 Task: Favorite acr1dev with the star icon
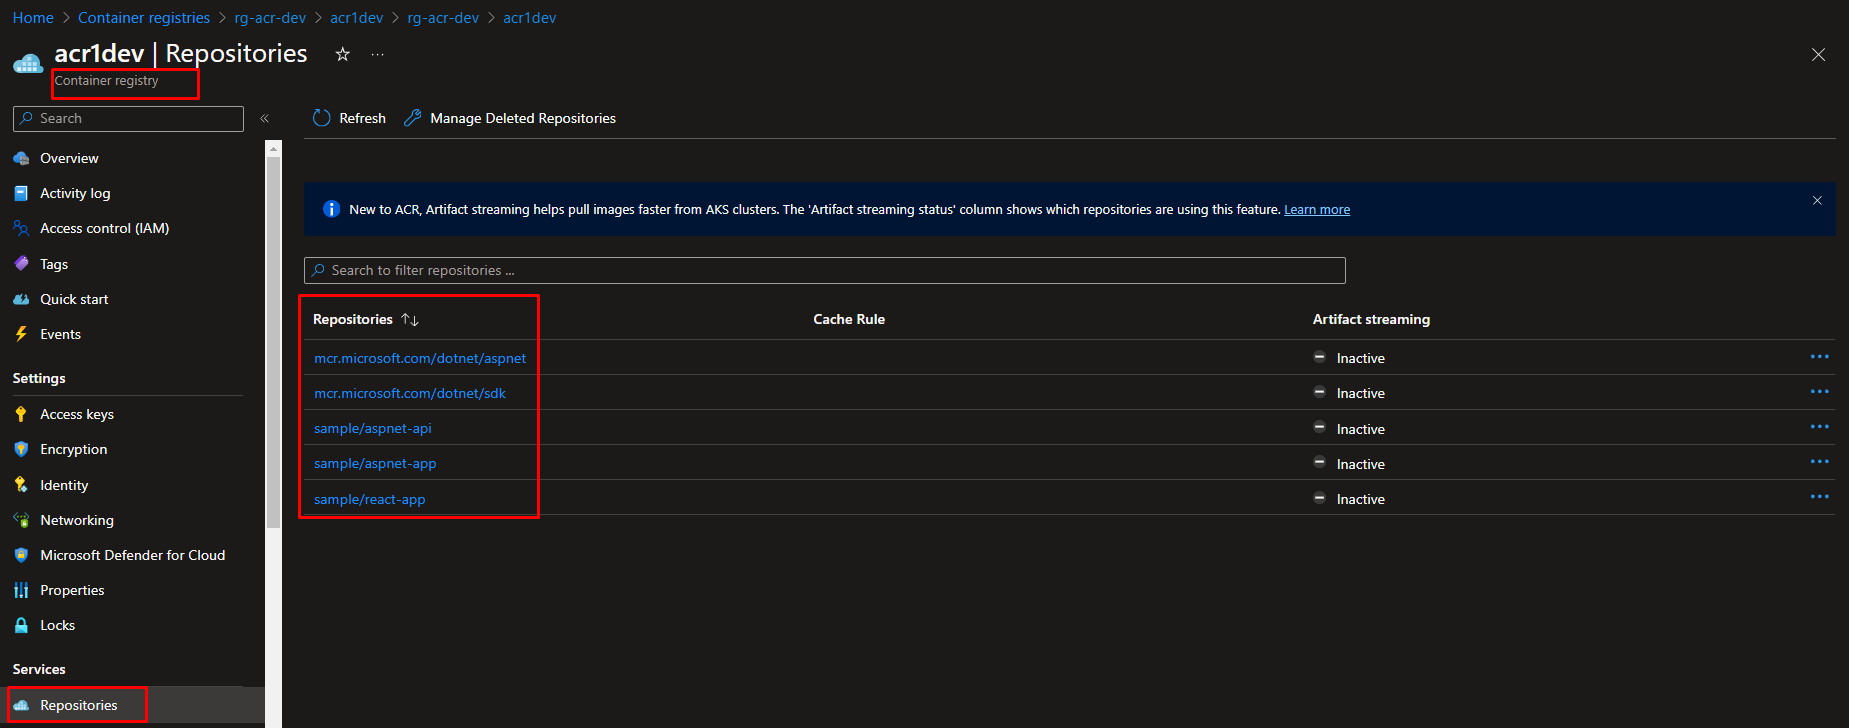[342, 54]
